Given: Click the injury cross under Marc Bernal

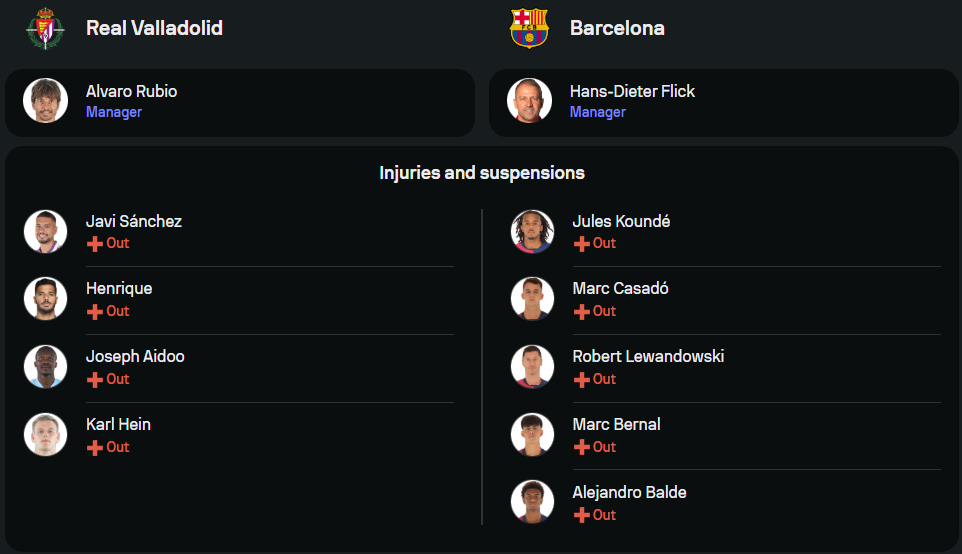Looking at the screenshot, I should tap(581, 447).
